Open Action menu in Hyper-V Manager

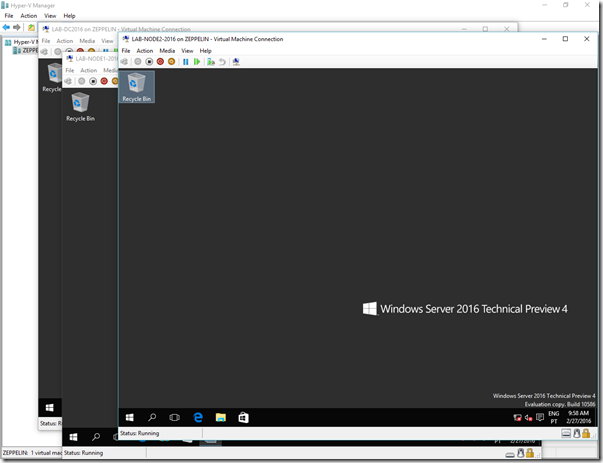[x=28, y=16]
